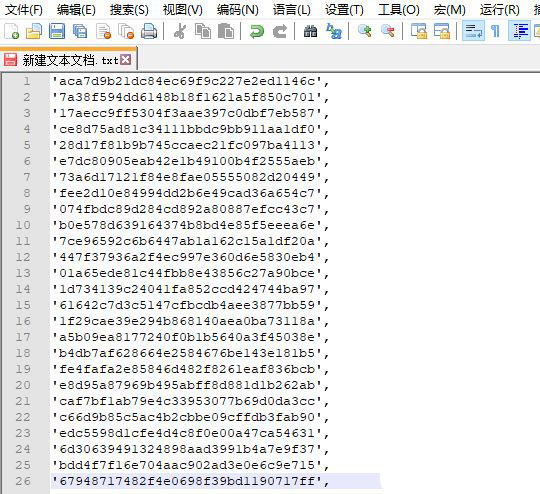Click the text '61642c7d3c5147cfbcdb4aee3877bb59'

(187, 305)
